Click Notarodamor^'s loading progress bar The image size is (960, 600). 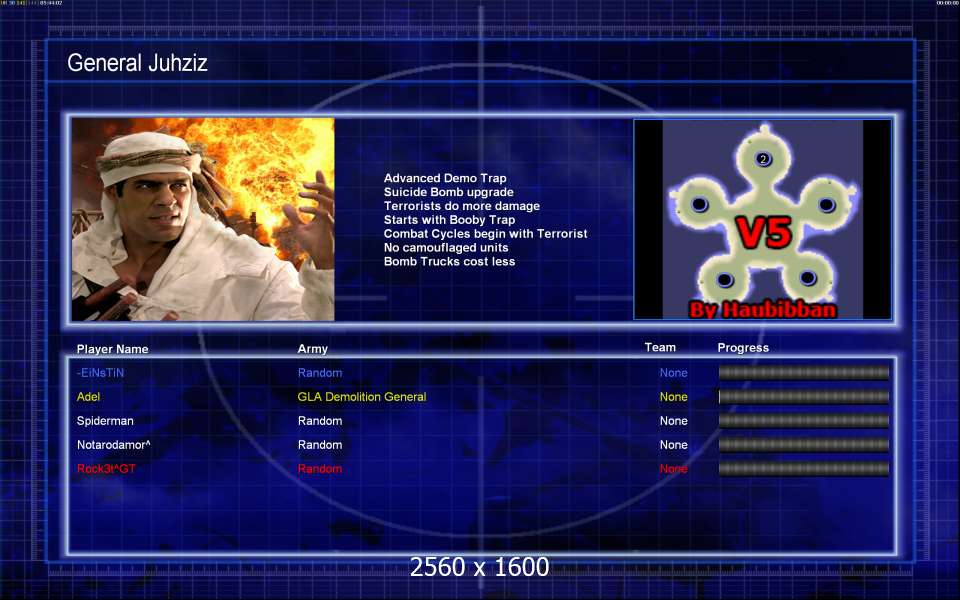coord(804,444)
